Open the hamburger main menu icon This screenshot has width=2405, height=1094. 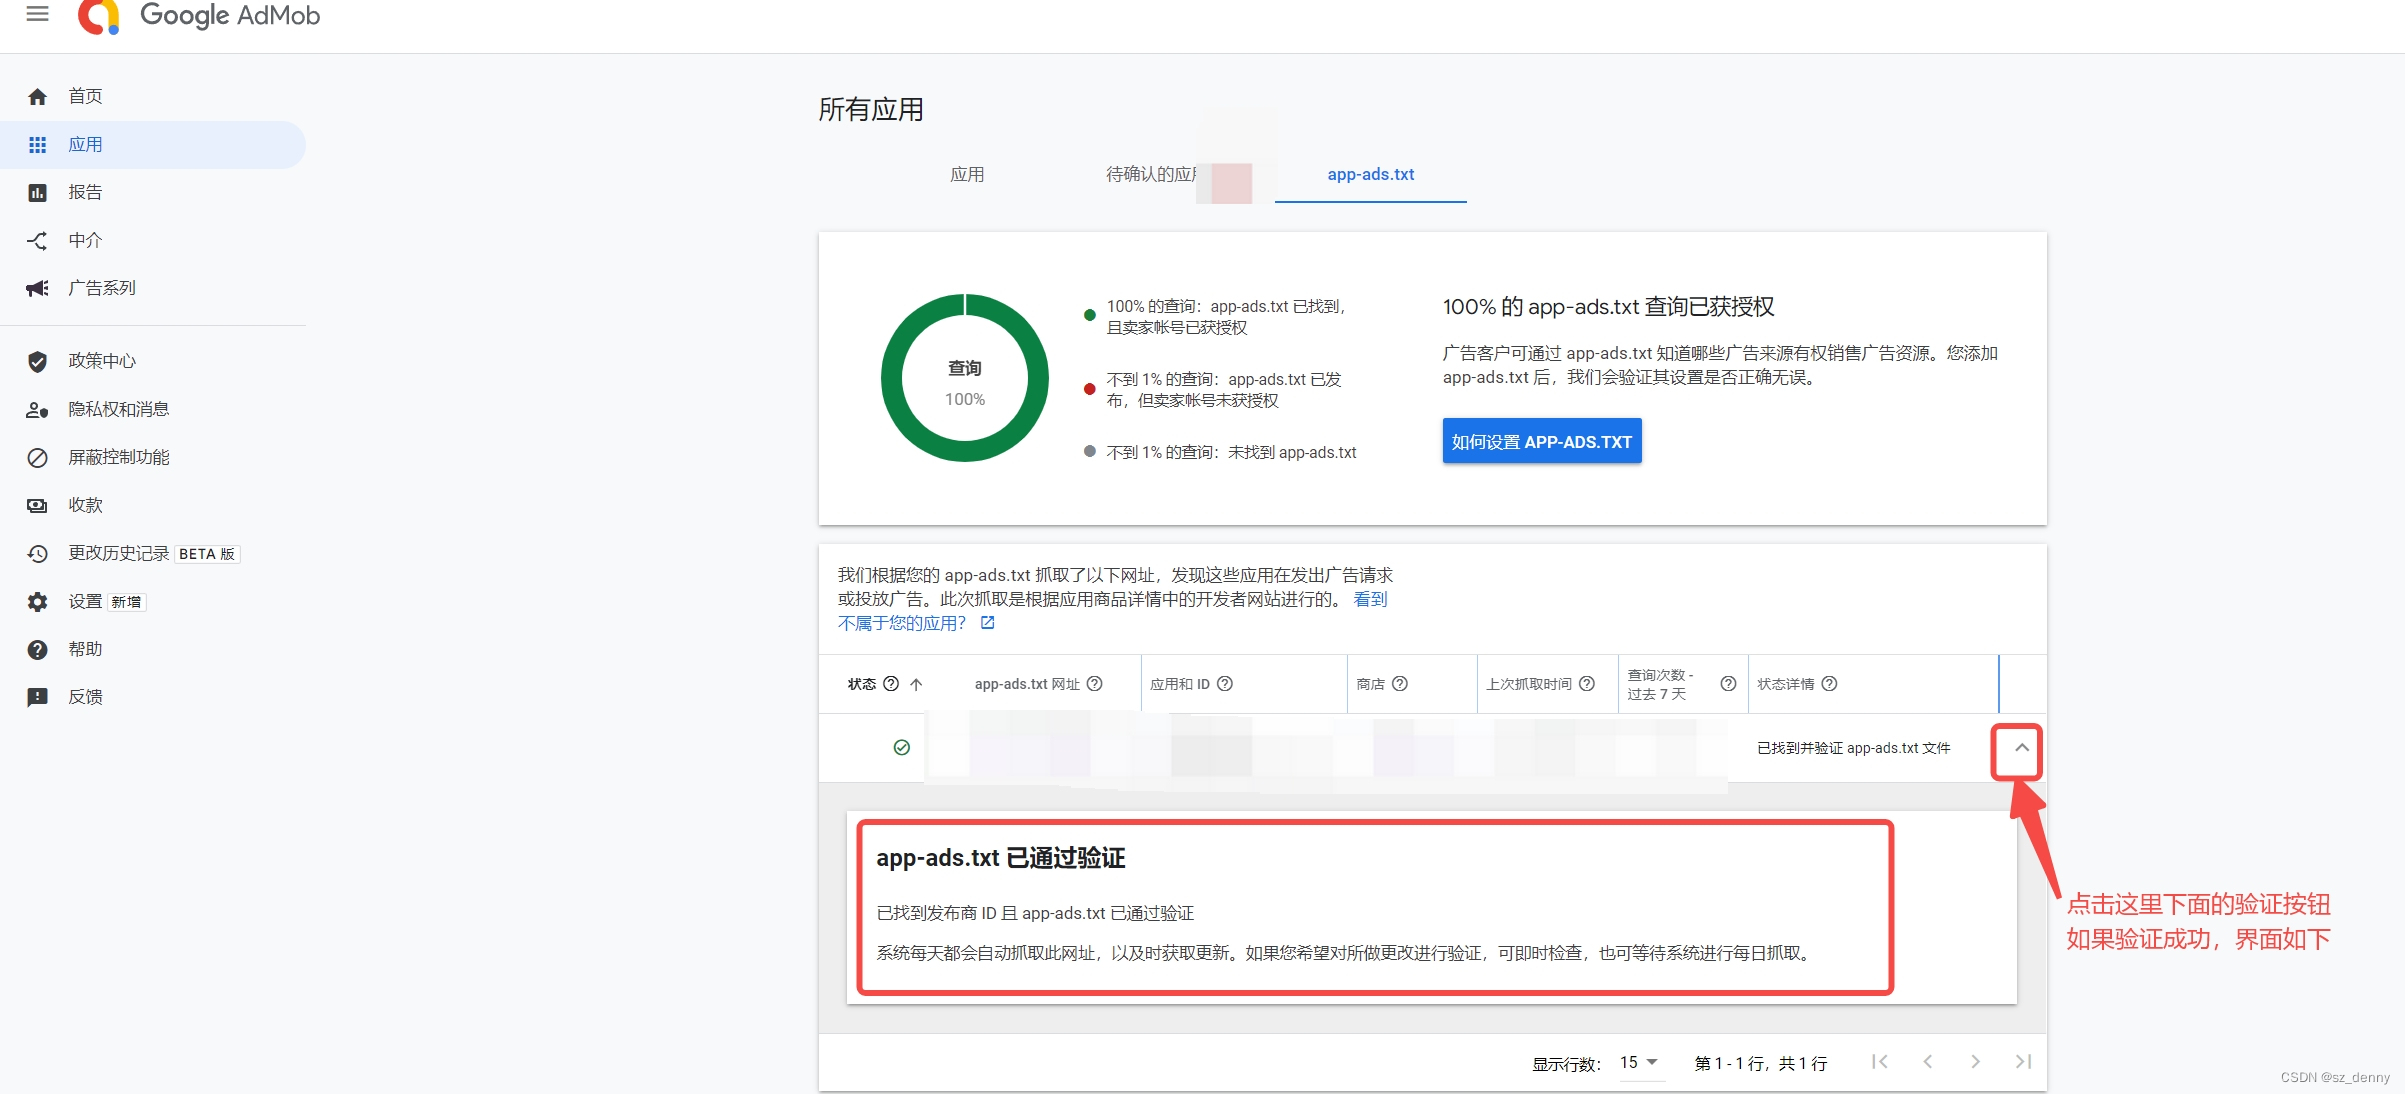click(x=37, y=14)
